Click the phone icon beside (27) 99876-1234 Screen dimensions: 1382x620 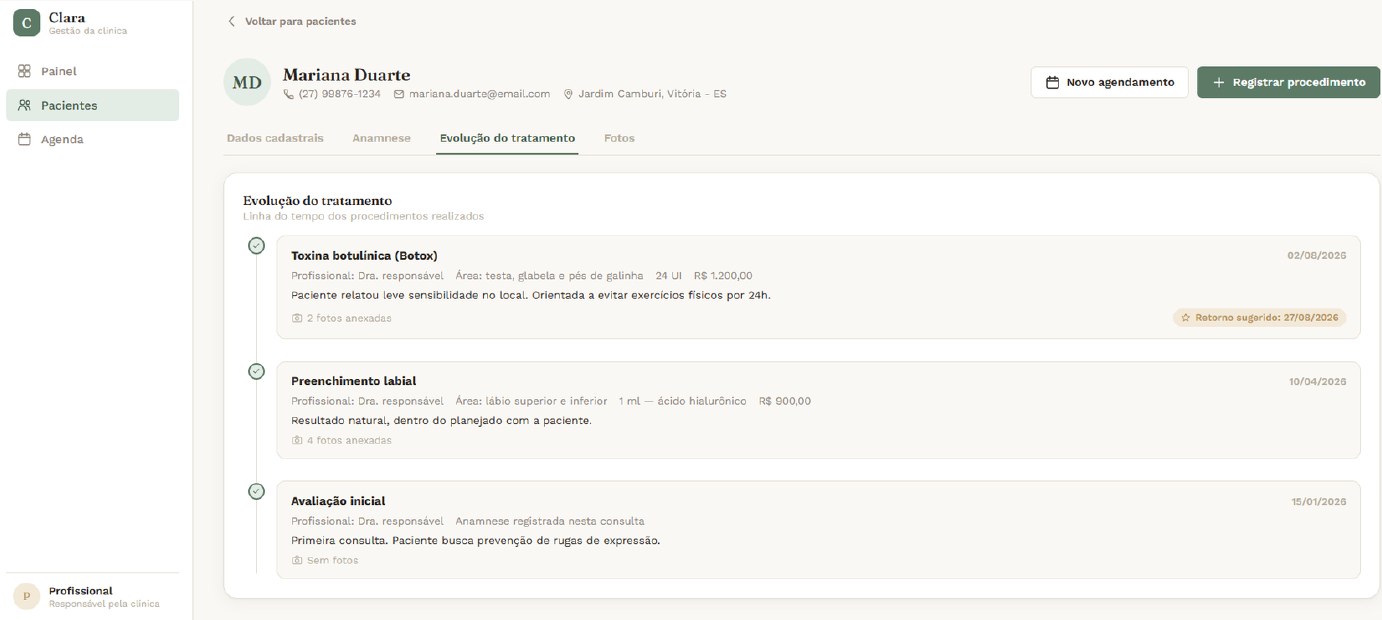[x=289, y=94]
